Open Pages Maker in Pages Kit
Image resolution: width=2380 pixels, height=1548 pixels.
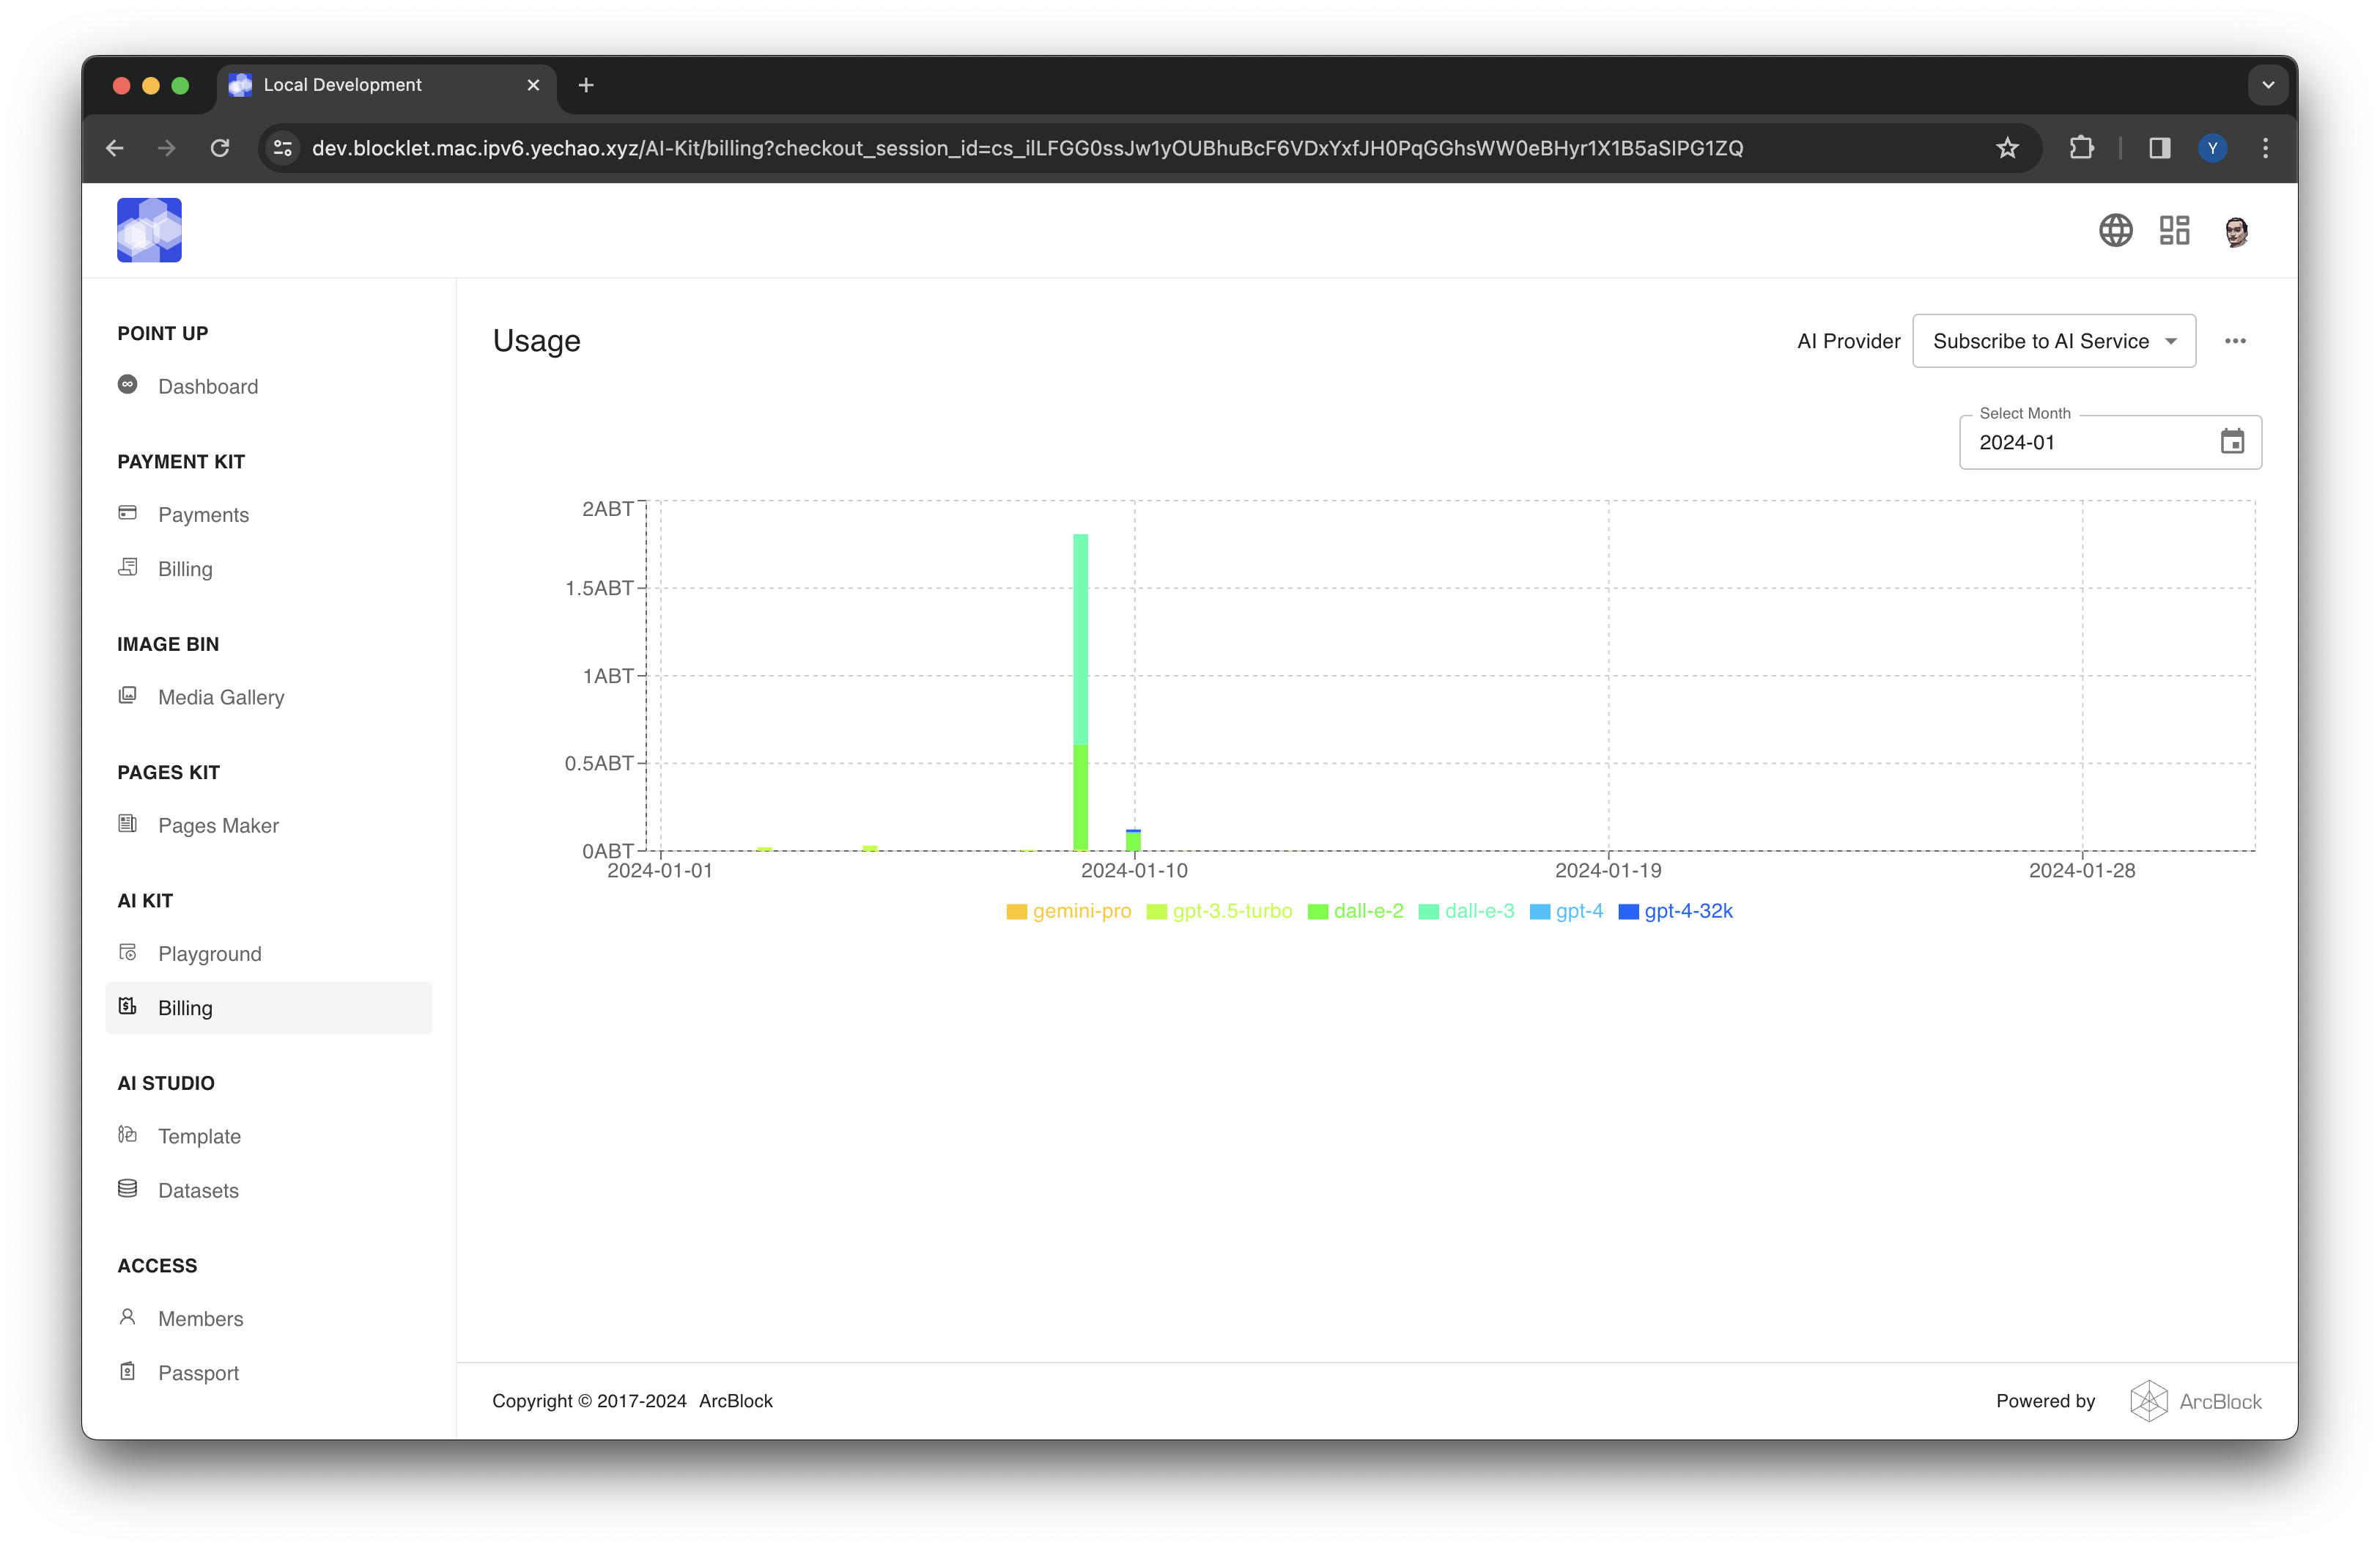click(218, 825)
